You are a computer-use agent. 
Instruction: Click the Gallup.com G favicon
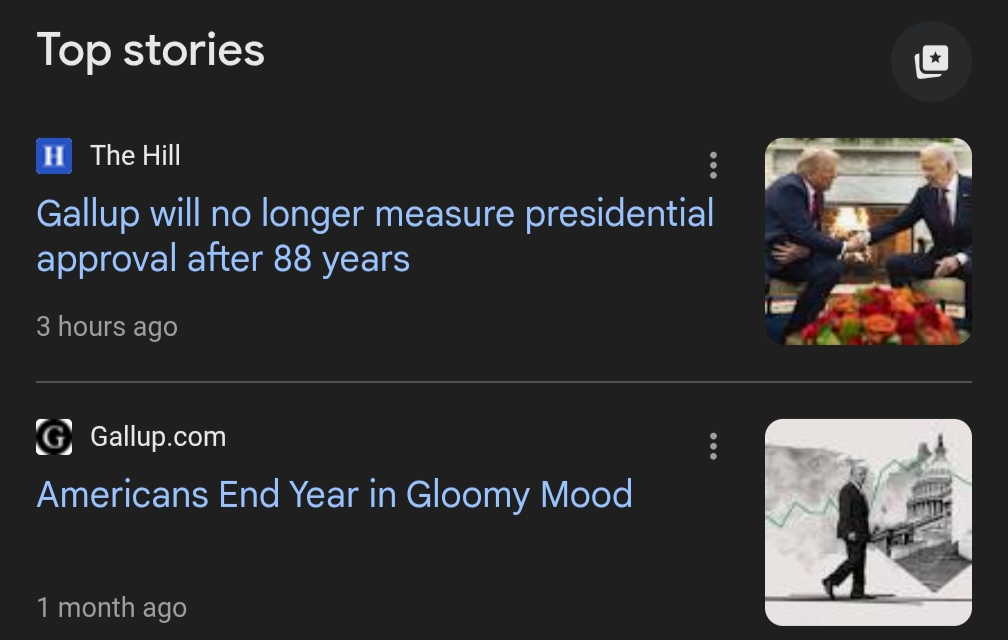[x=54, y=437]
